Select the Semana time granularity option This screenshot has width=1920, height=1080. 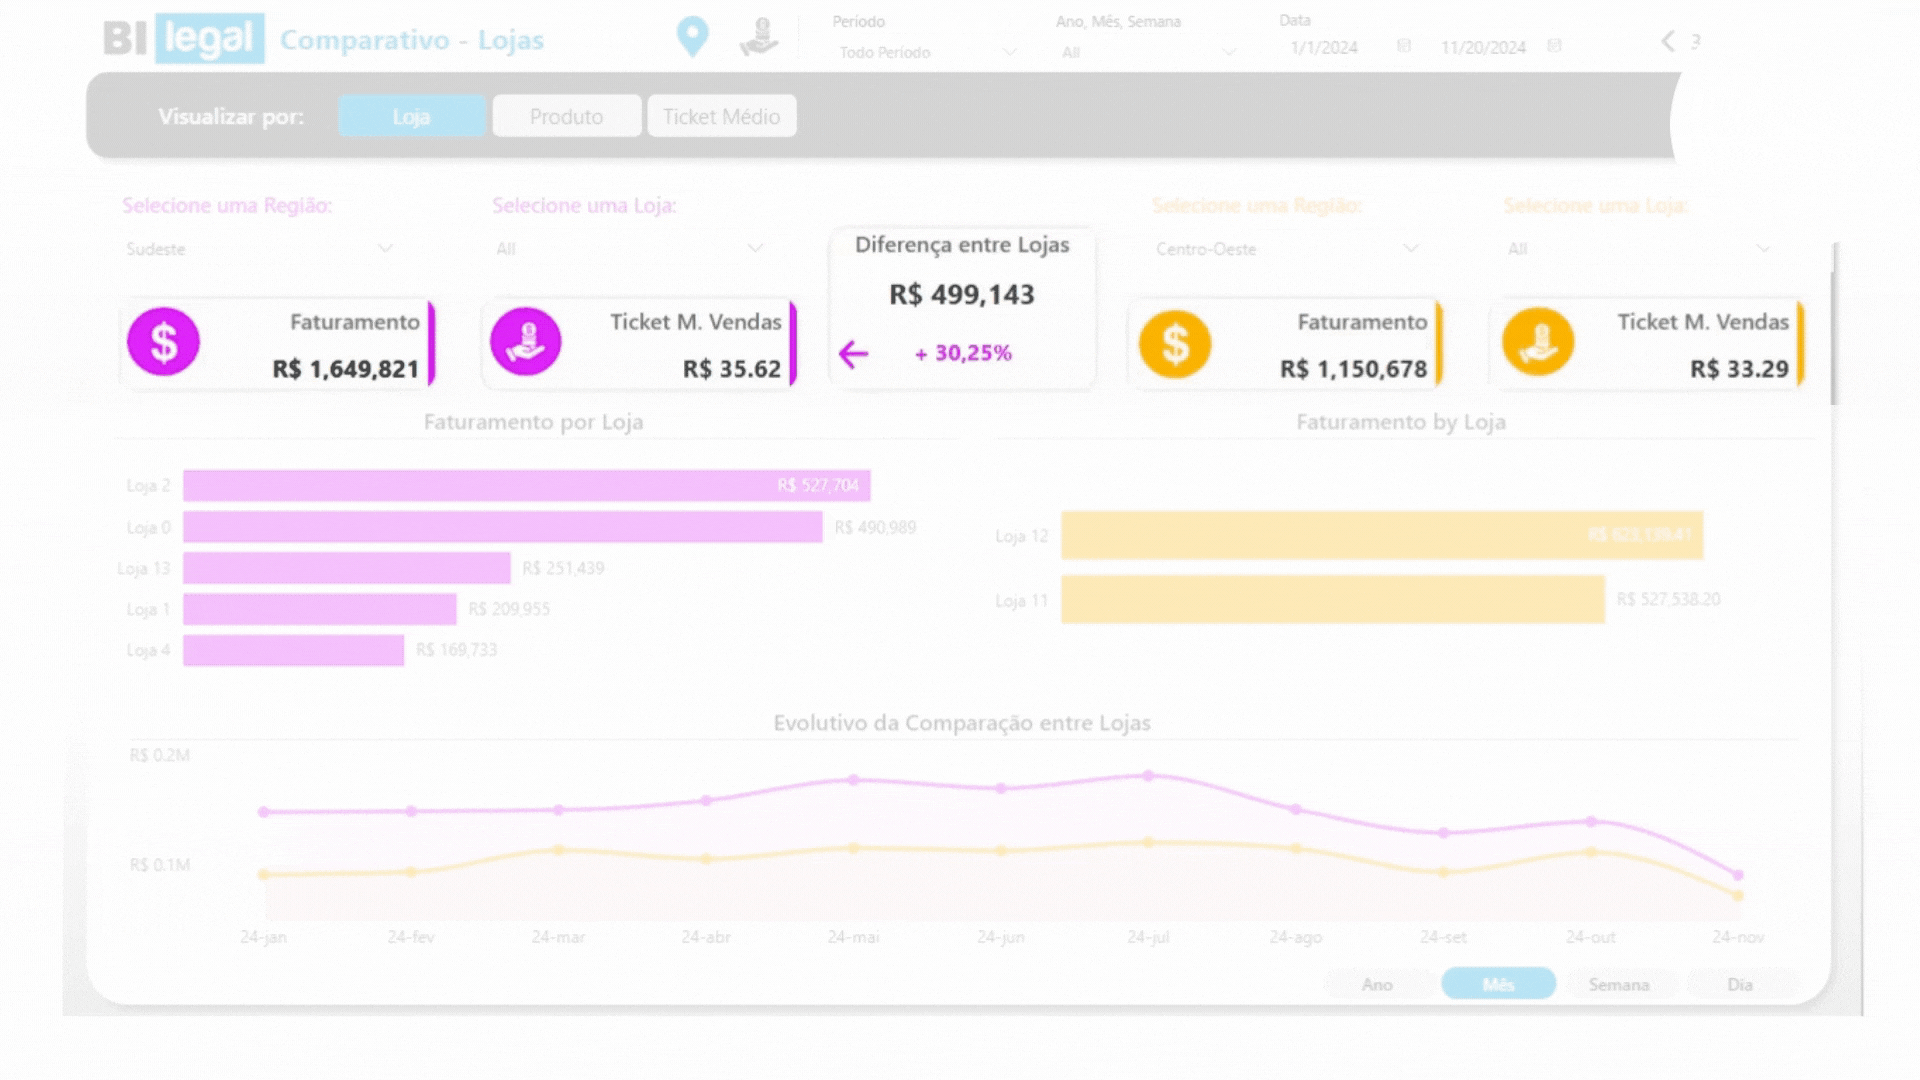[1618, 984]
